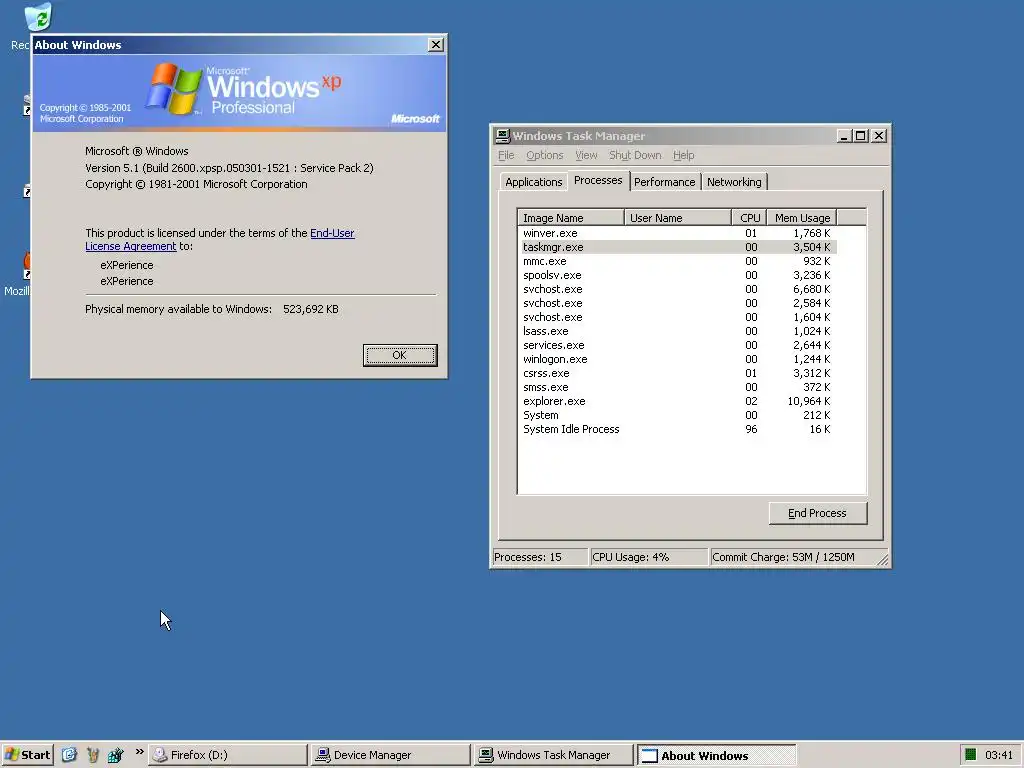Sort processes by CPU column header

(749, 217)
